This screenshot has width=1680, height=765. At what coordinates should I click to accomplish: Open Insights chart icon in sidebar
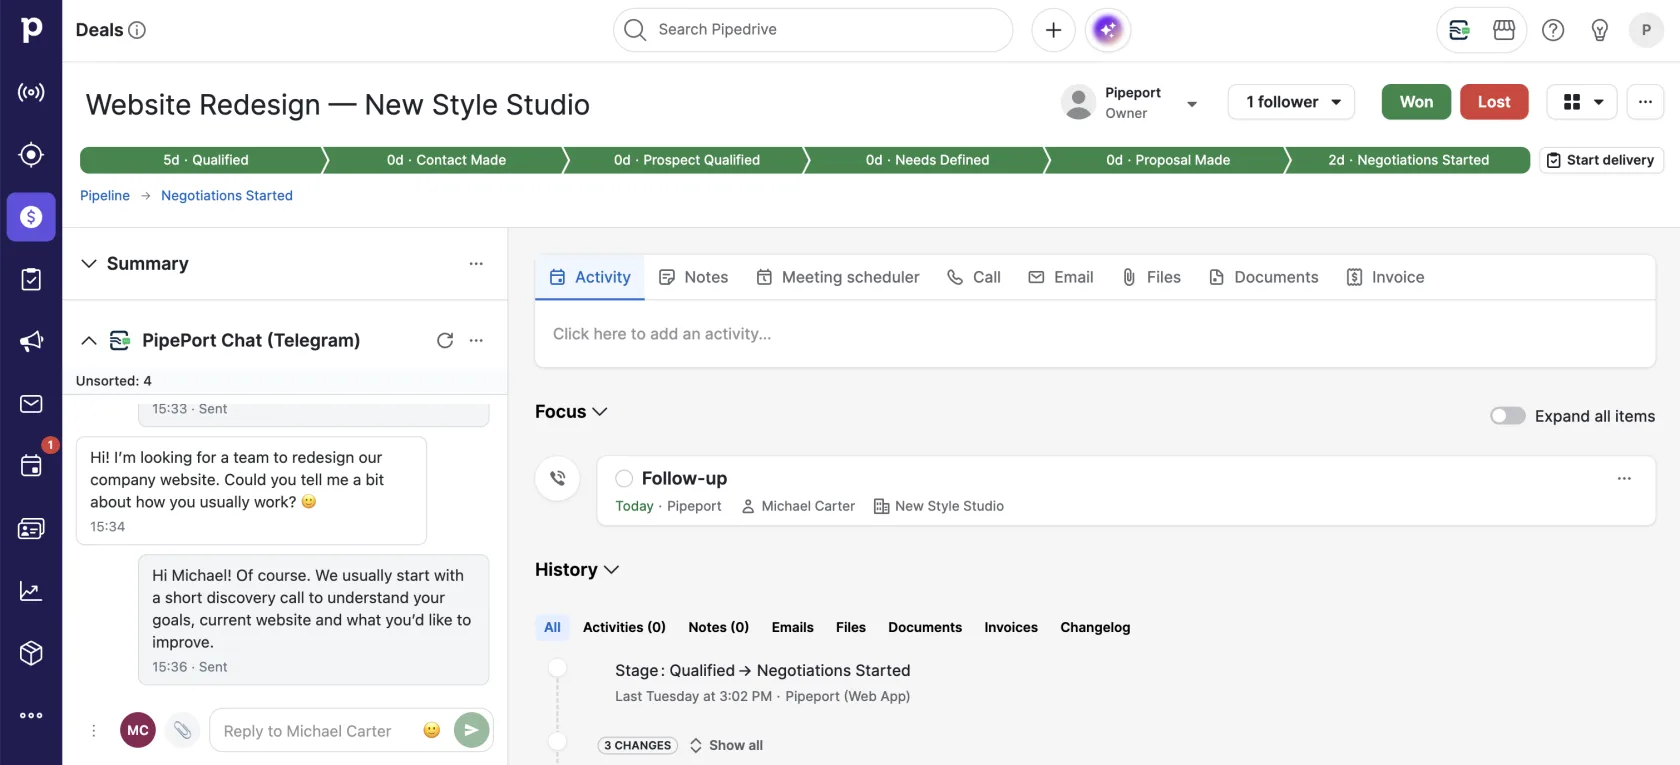coord(31,591)
